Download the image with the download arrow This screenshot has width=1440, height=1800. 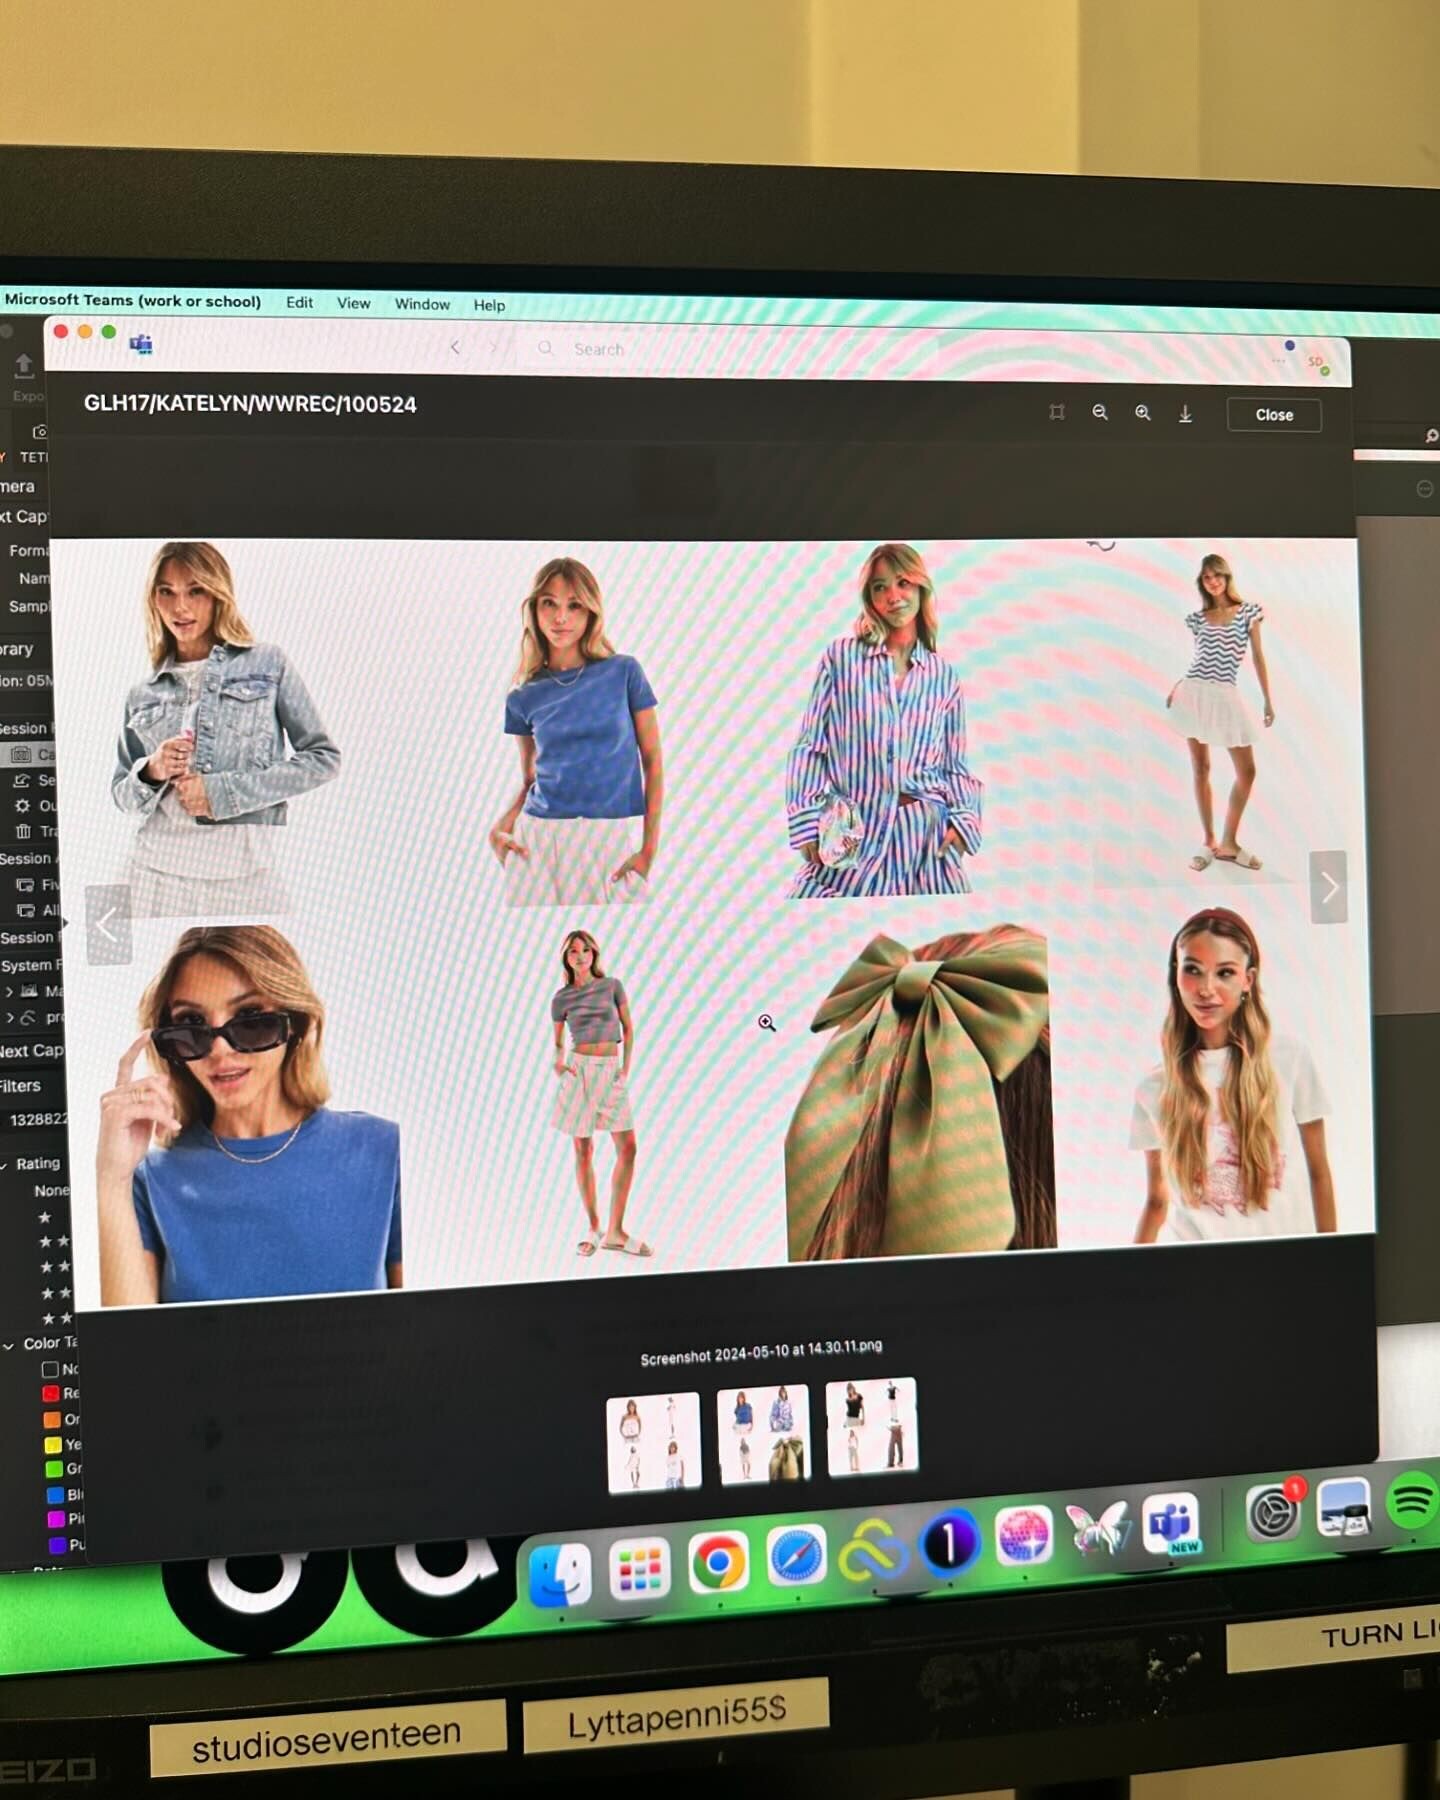tap(1185, 414)
